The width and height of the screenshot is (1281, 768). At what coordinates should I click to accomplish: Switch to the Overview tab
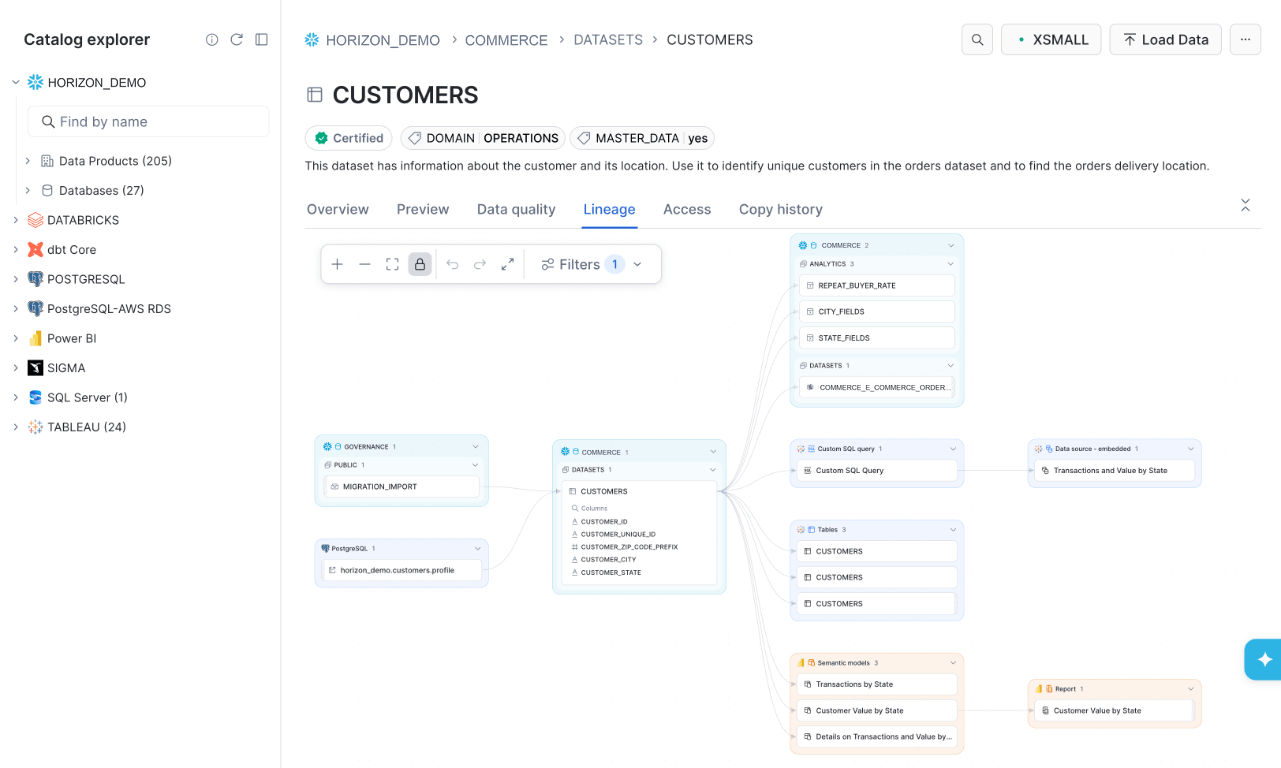[x=338, y=209]
